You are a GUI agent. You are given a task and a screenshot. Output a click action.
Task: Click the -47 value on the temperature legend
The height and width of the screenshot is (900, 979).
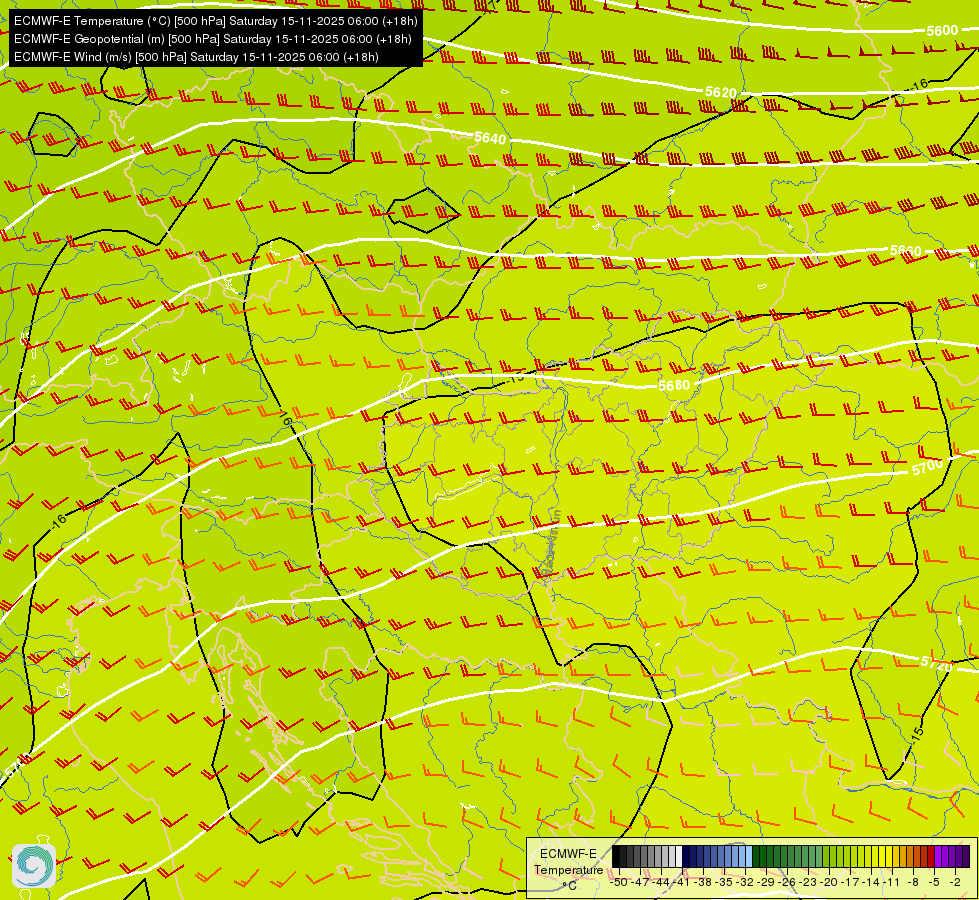tap(641, 882)
